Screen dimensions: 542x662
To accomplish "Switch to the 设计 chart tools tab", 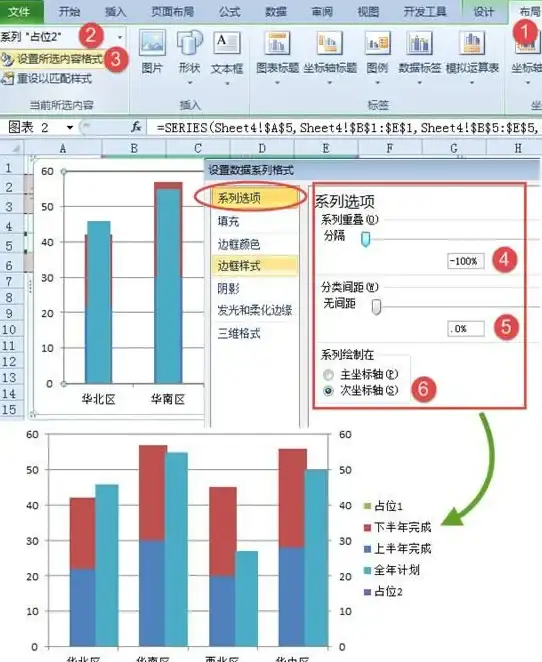I will 484,11.
